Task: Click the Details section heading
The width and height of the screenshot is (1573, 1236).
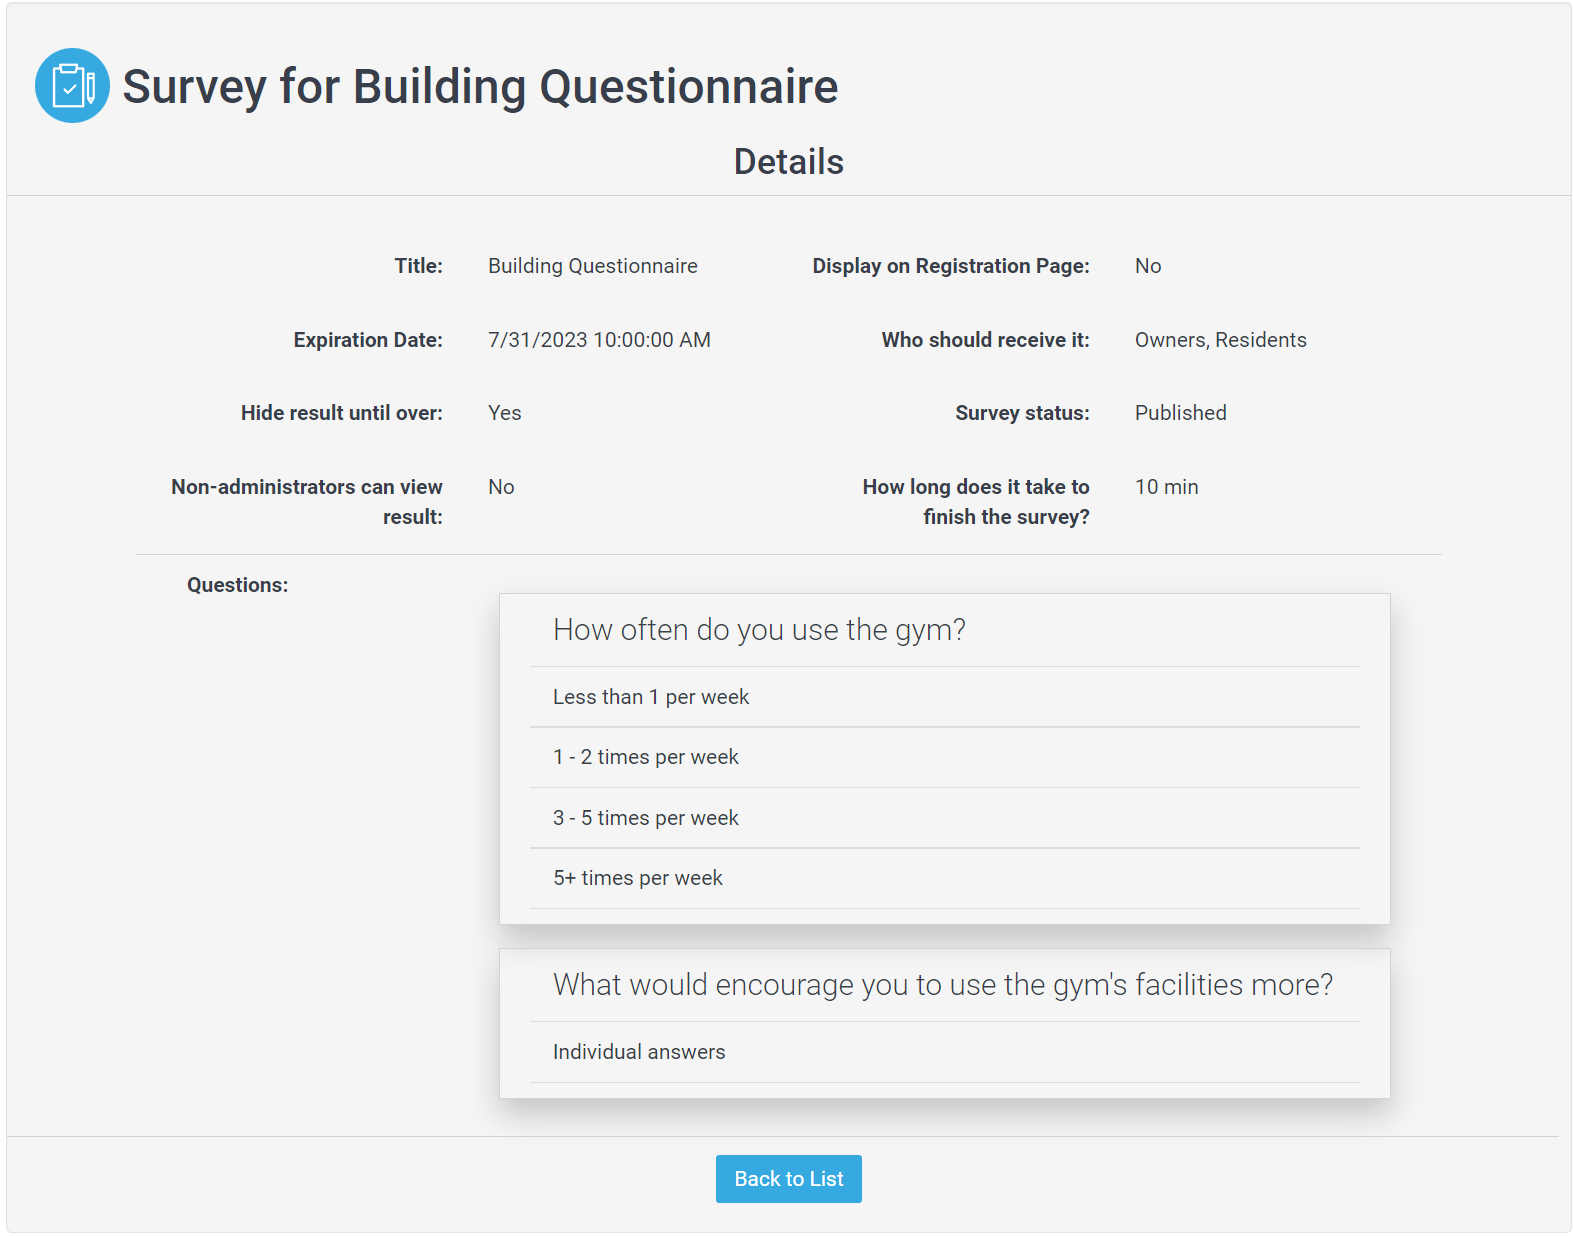Action: coord(788,162)
